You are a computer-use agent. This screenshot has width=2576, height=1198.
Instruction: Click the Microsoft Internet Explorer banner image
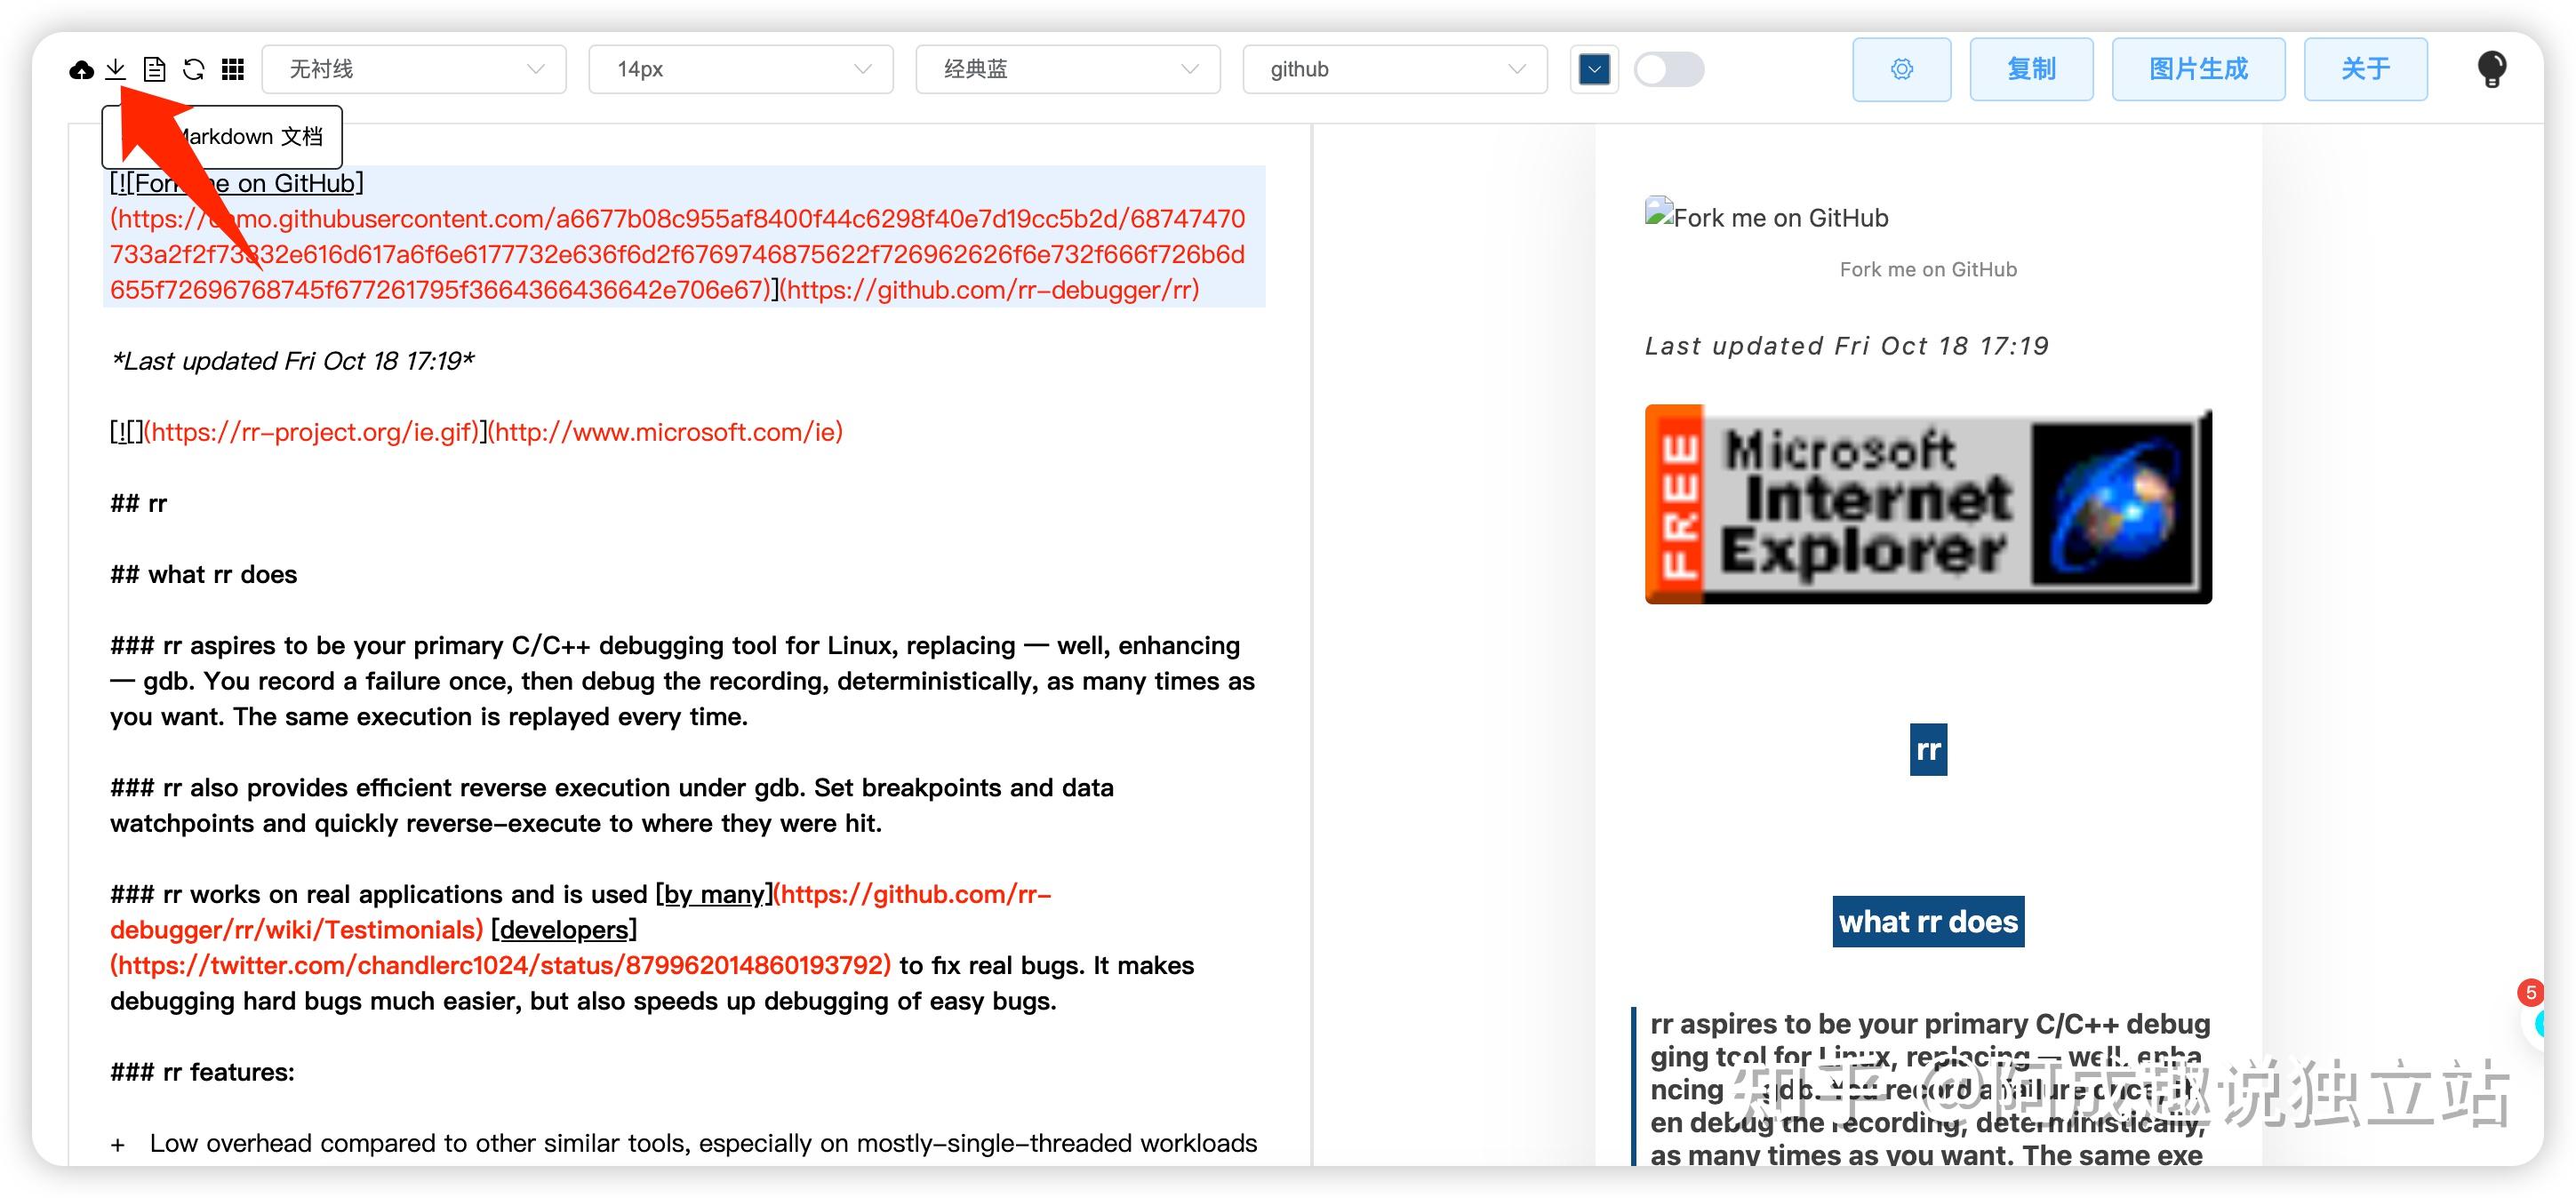[1927, 504]
